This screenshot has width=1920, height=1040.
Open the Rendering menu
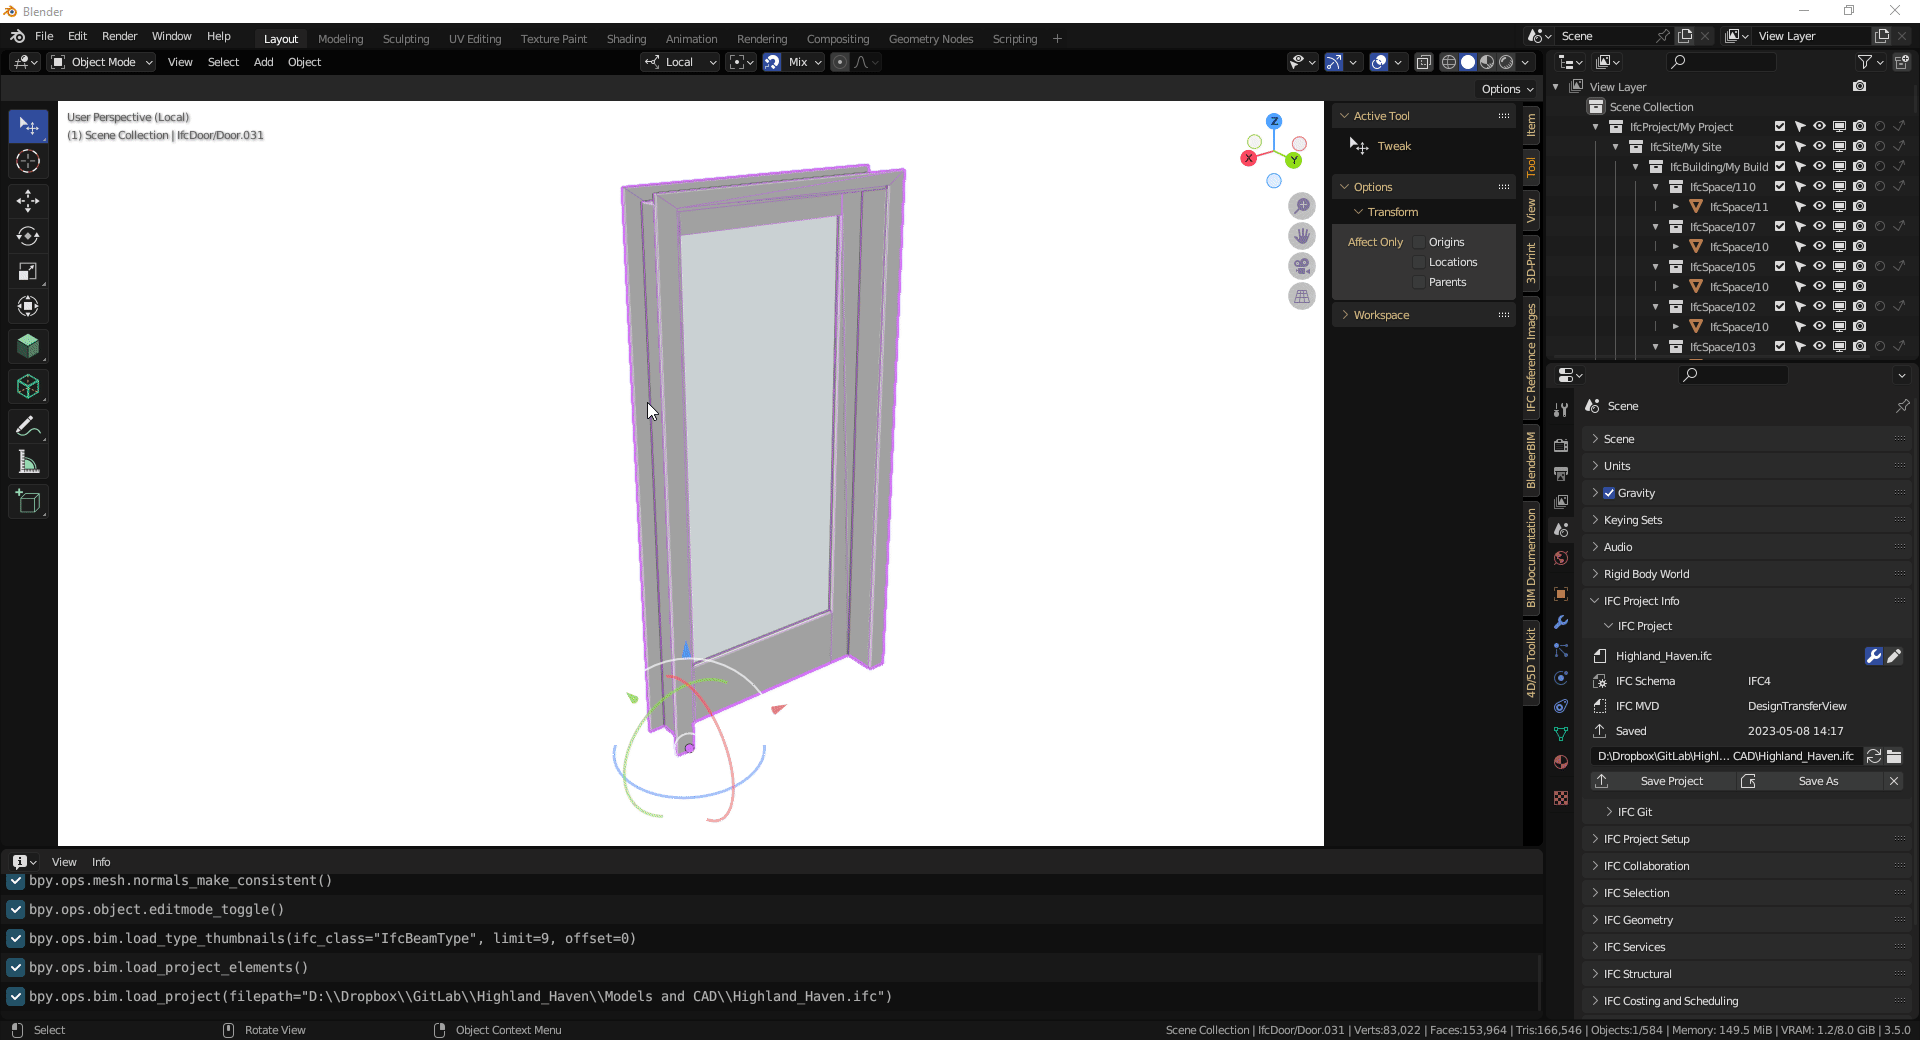click(x=761, y=39)
